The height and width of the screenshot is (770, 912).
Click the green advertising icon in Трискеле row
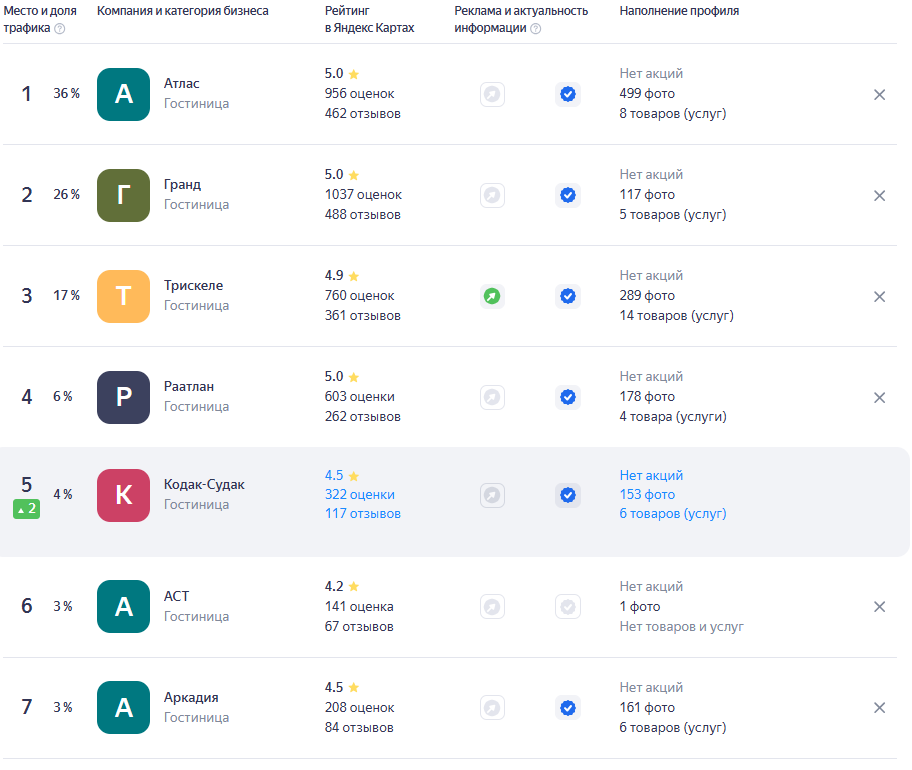pyautogui.click(x=492, y=297)
